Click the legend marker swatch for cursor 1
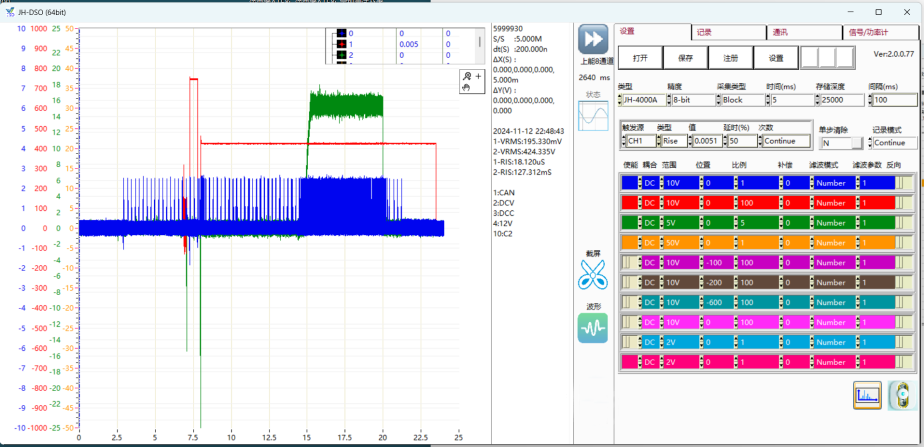This screenshot has height=447, width=924. (x=340, y=44)
